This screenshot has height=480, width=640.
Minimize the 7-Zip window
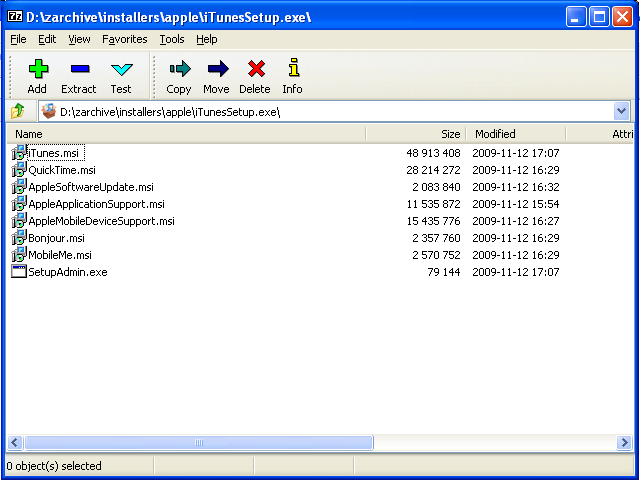click(576, 17)
